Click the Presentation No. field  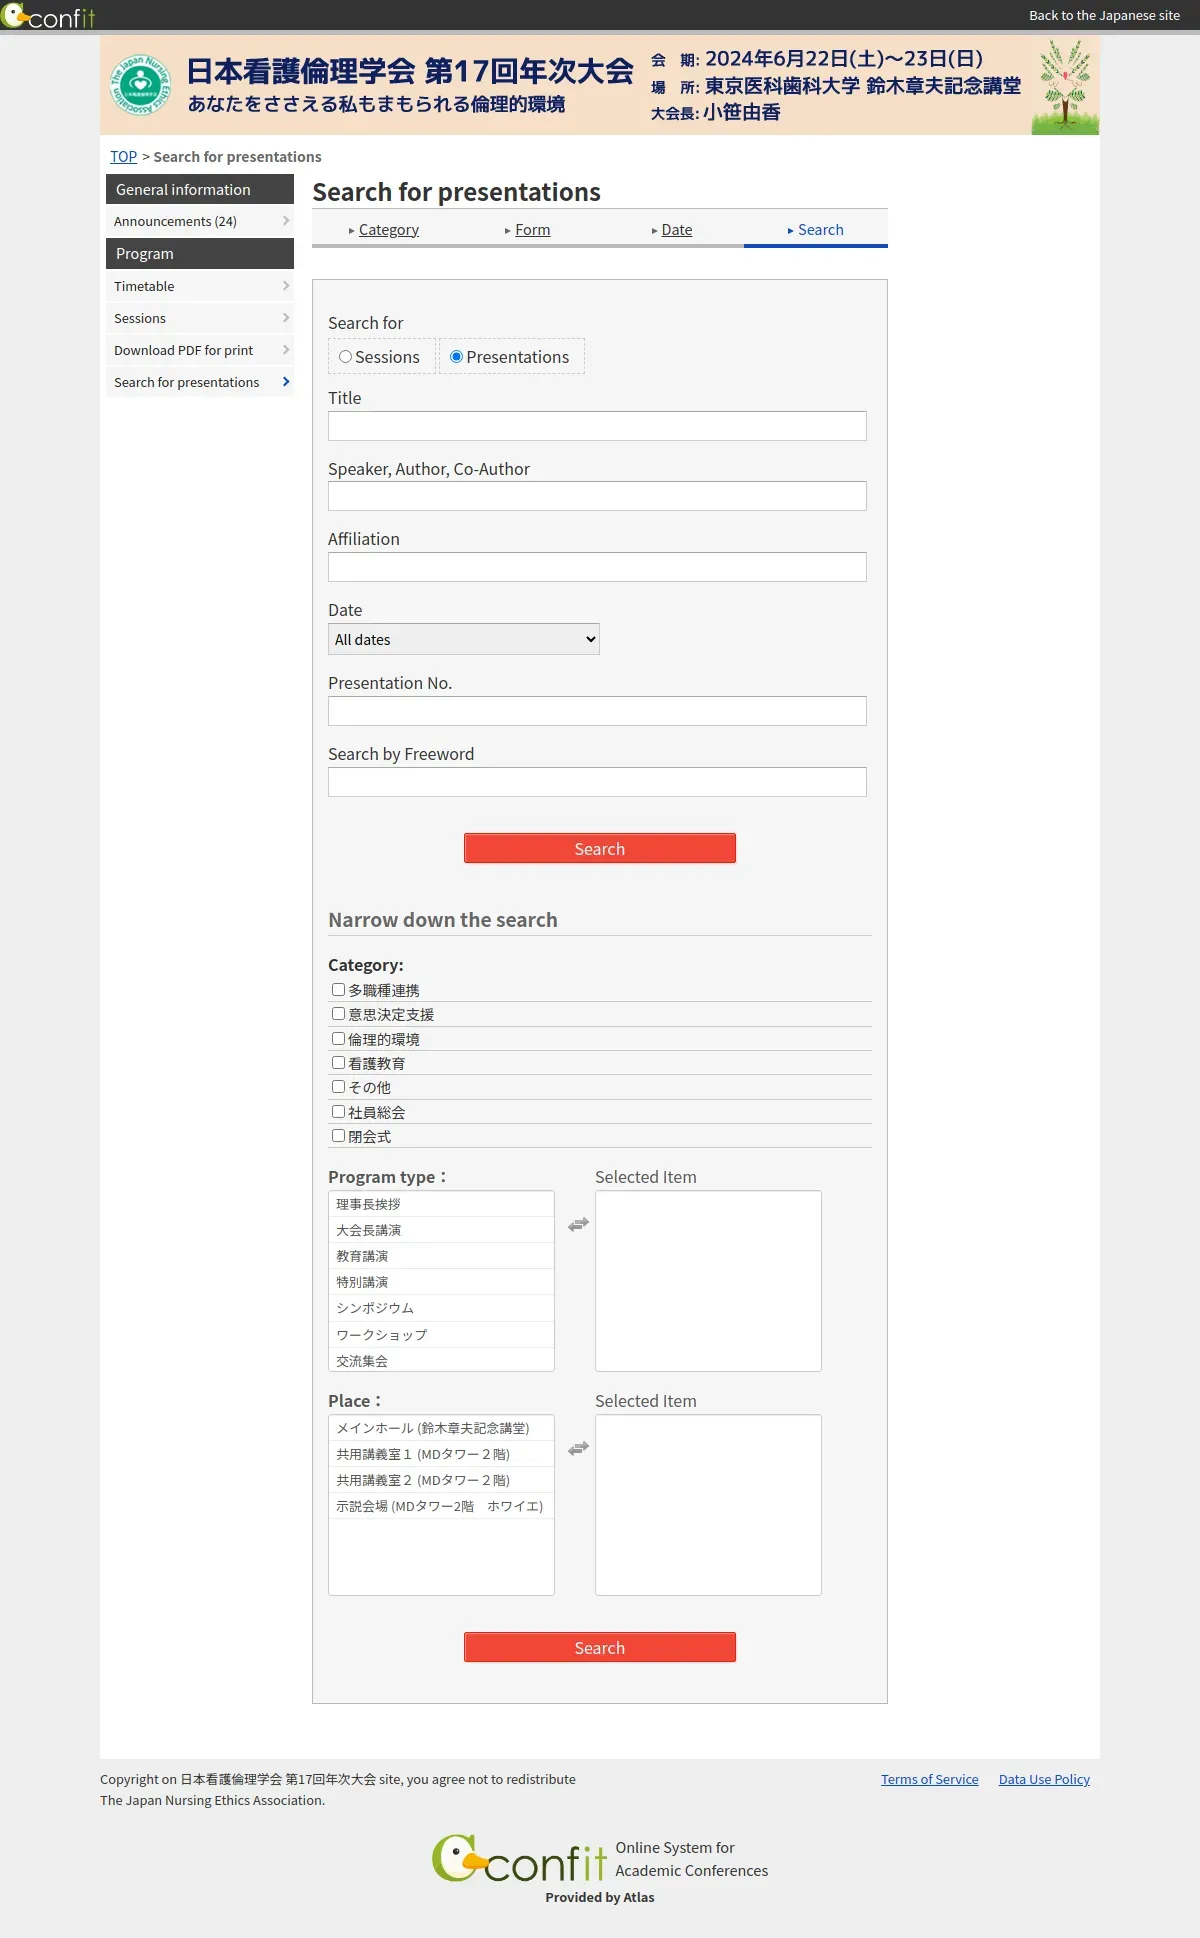(x=597, y=711)
